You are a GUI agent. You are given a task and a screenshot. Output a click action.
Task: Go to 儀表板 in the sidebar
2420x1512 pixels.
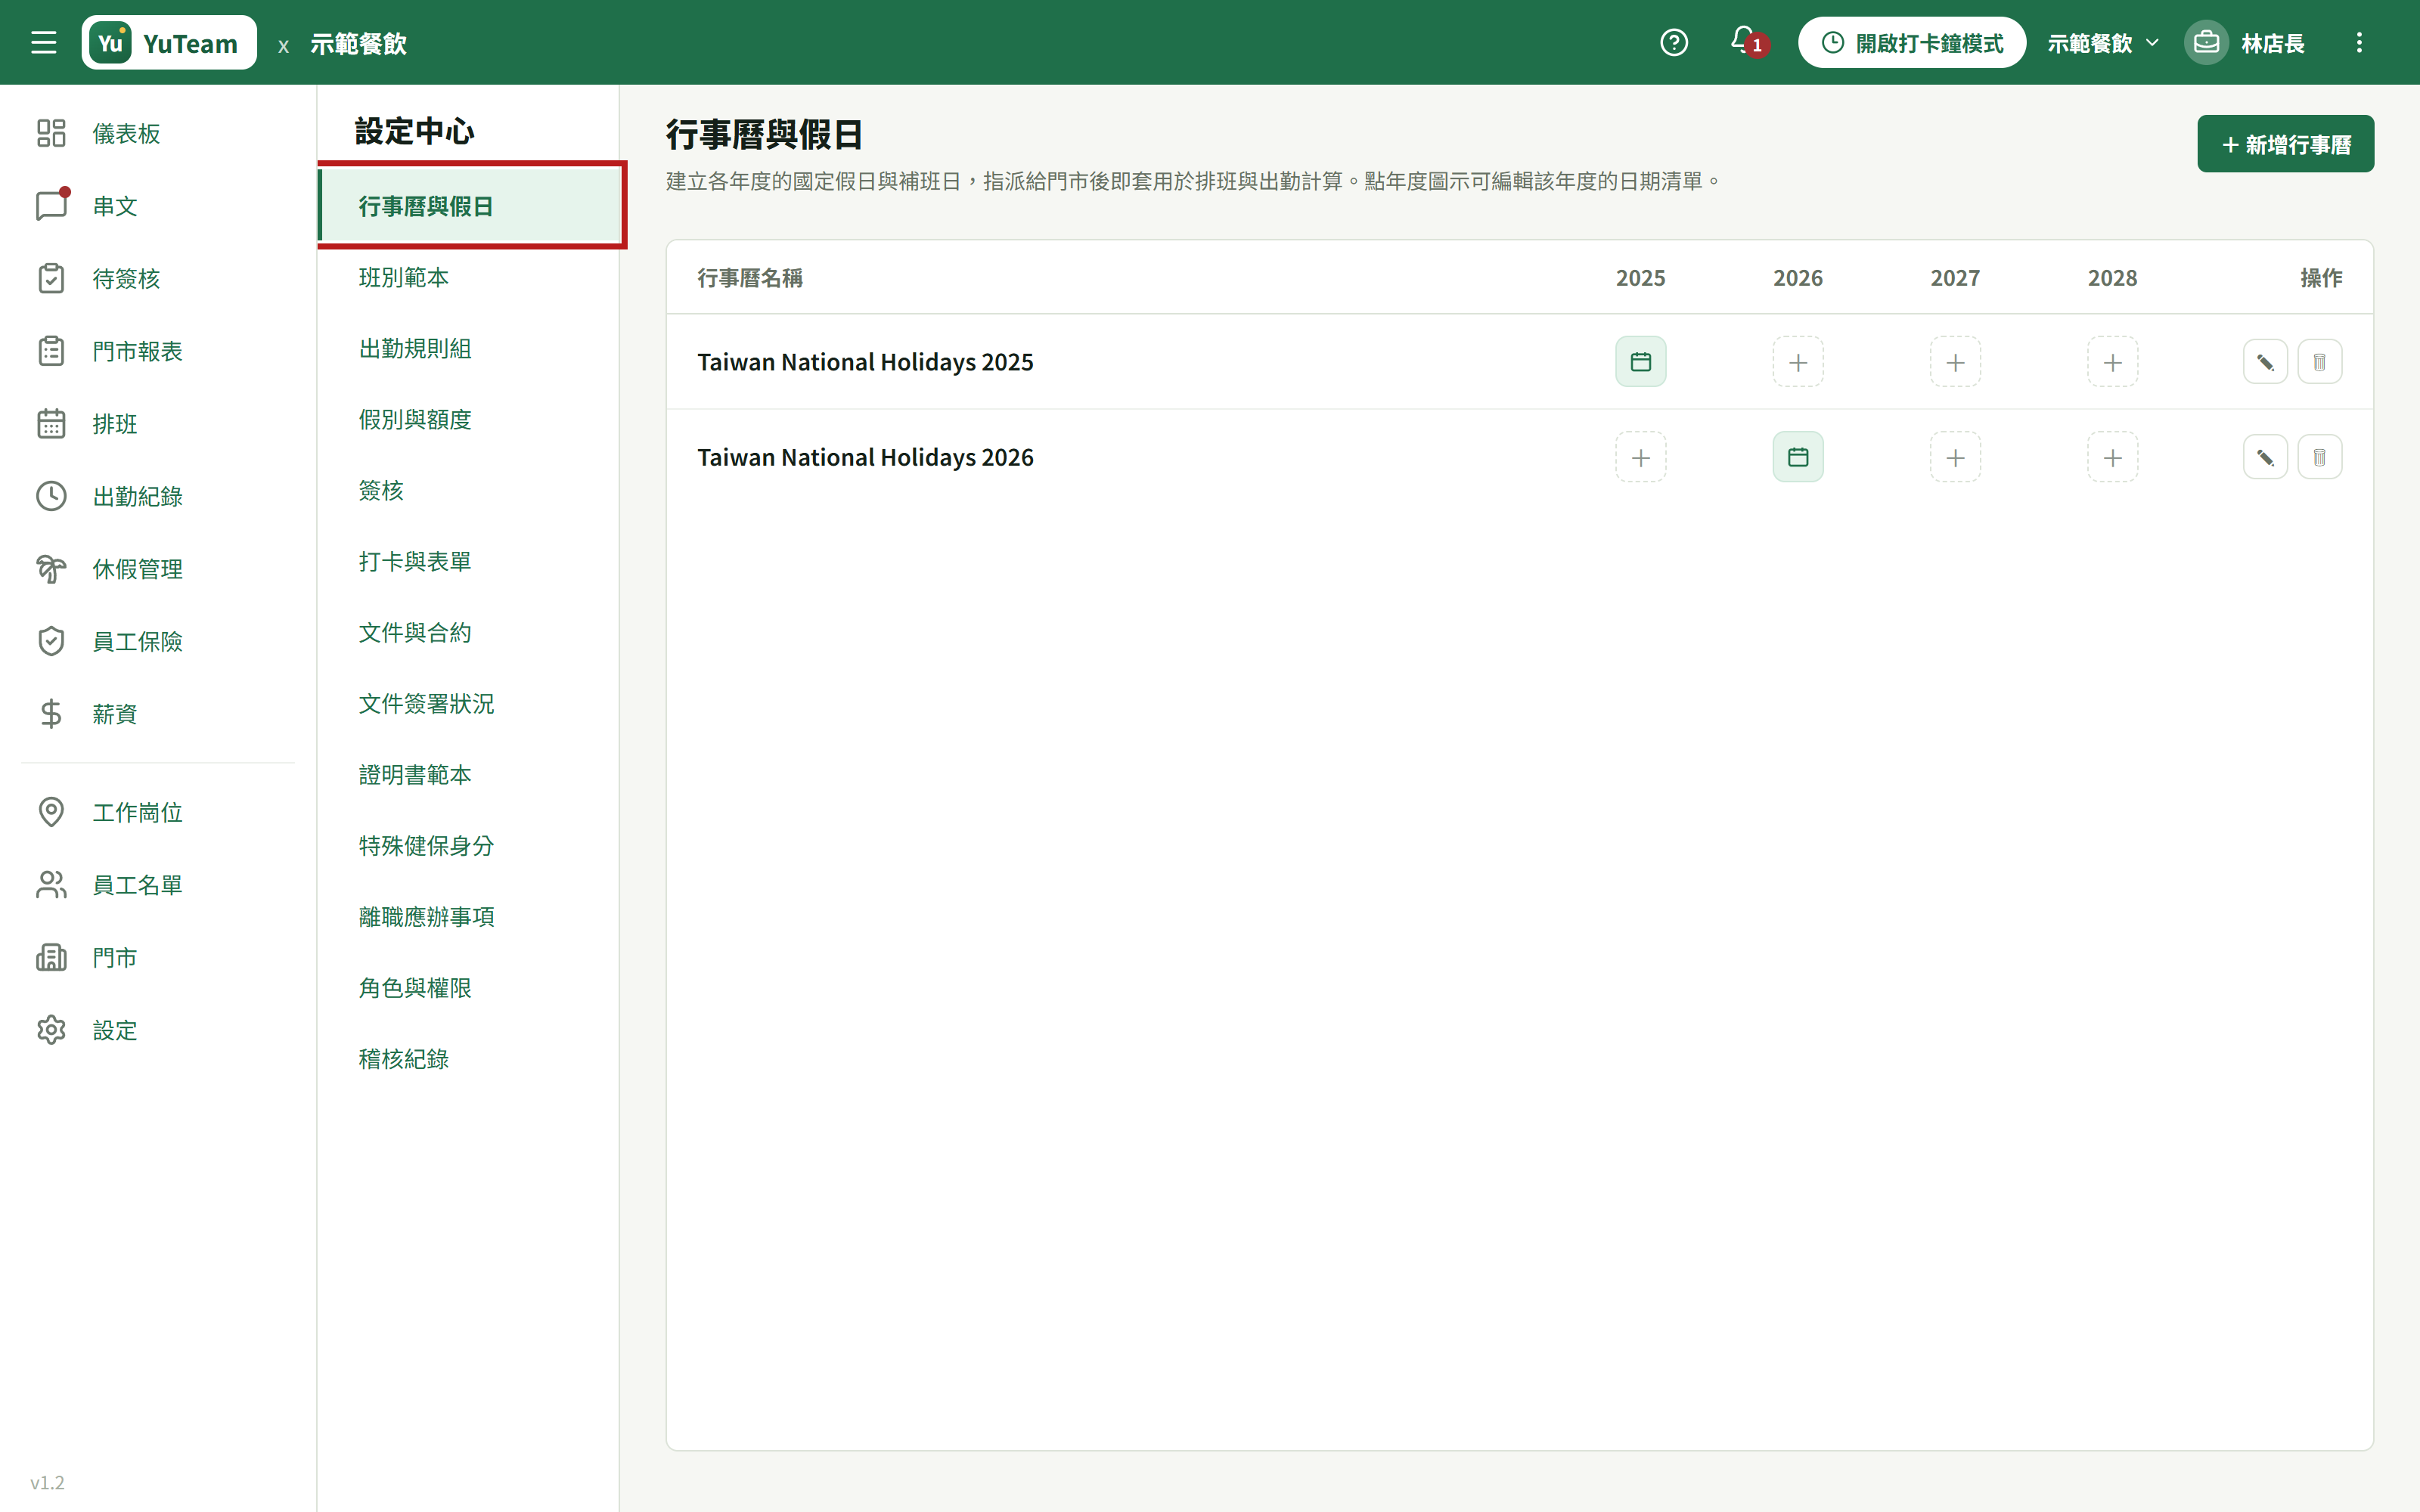coord(158,133)
